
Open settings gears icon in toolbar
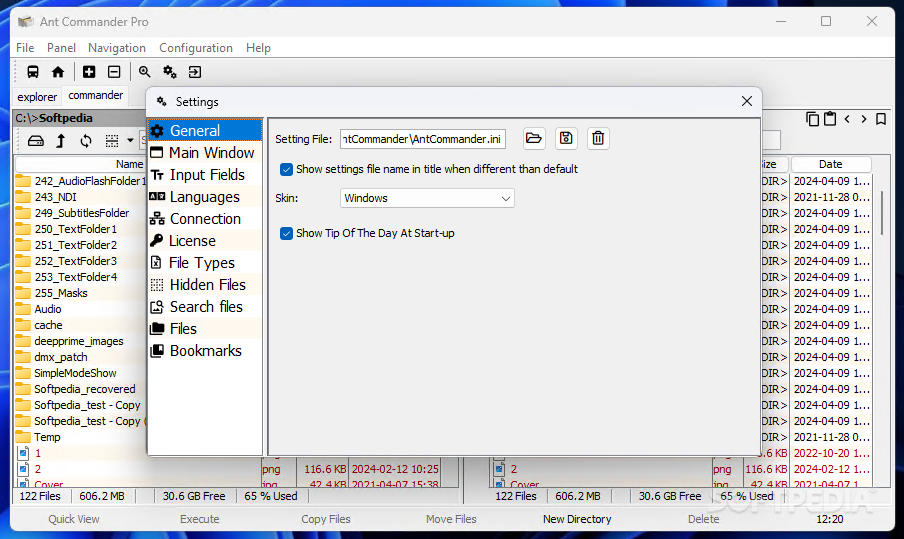(x=170, y=72)
